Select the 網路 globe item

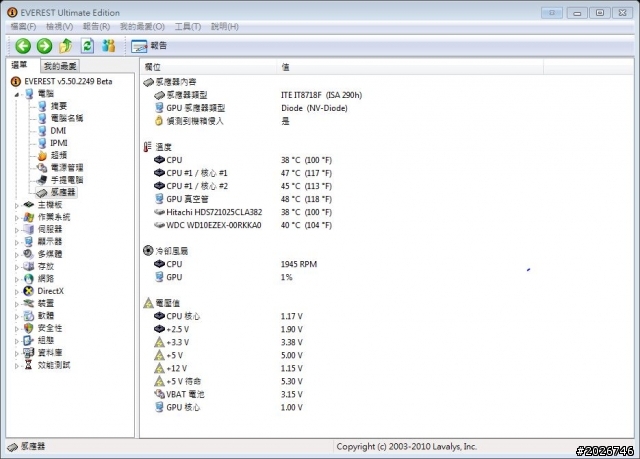click(x=39, y=279)
